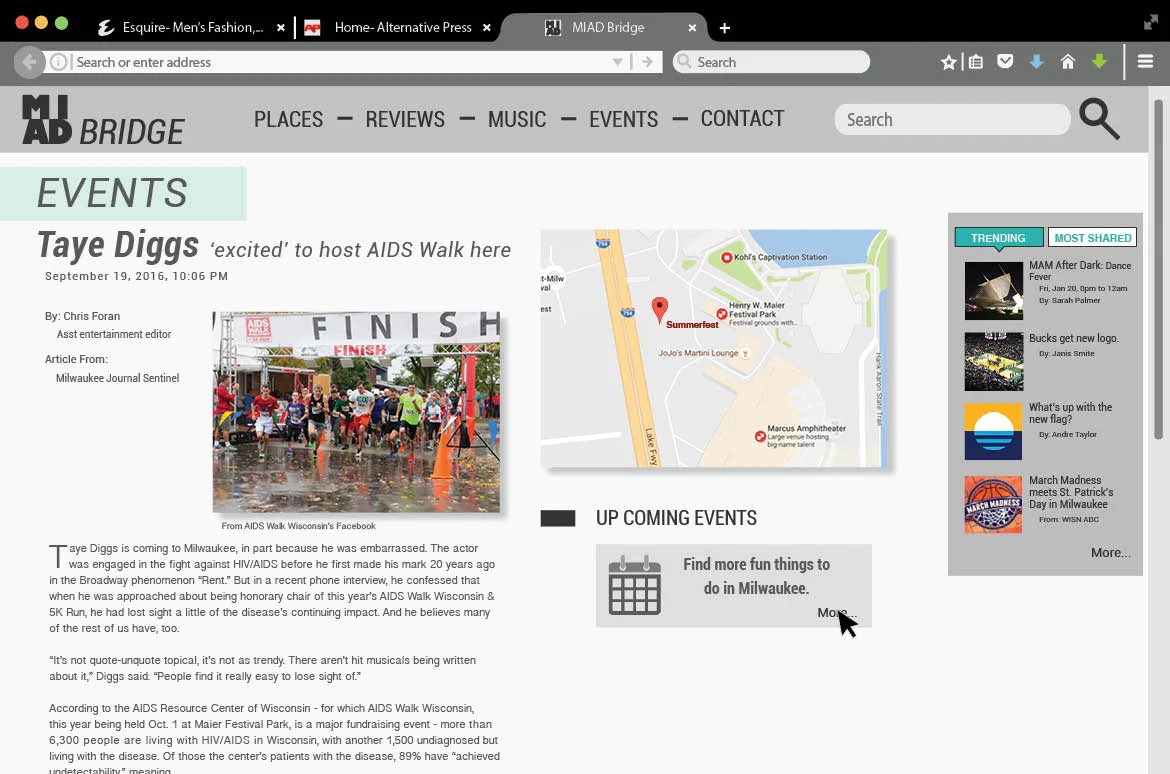1170x774 pixels.
Task: Click the browser back arrow button
Action: (x=29, y=62)
